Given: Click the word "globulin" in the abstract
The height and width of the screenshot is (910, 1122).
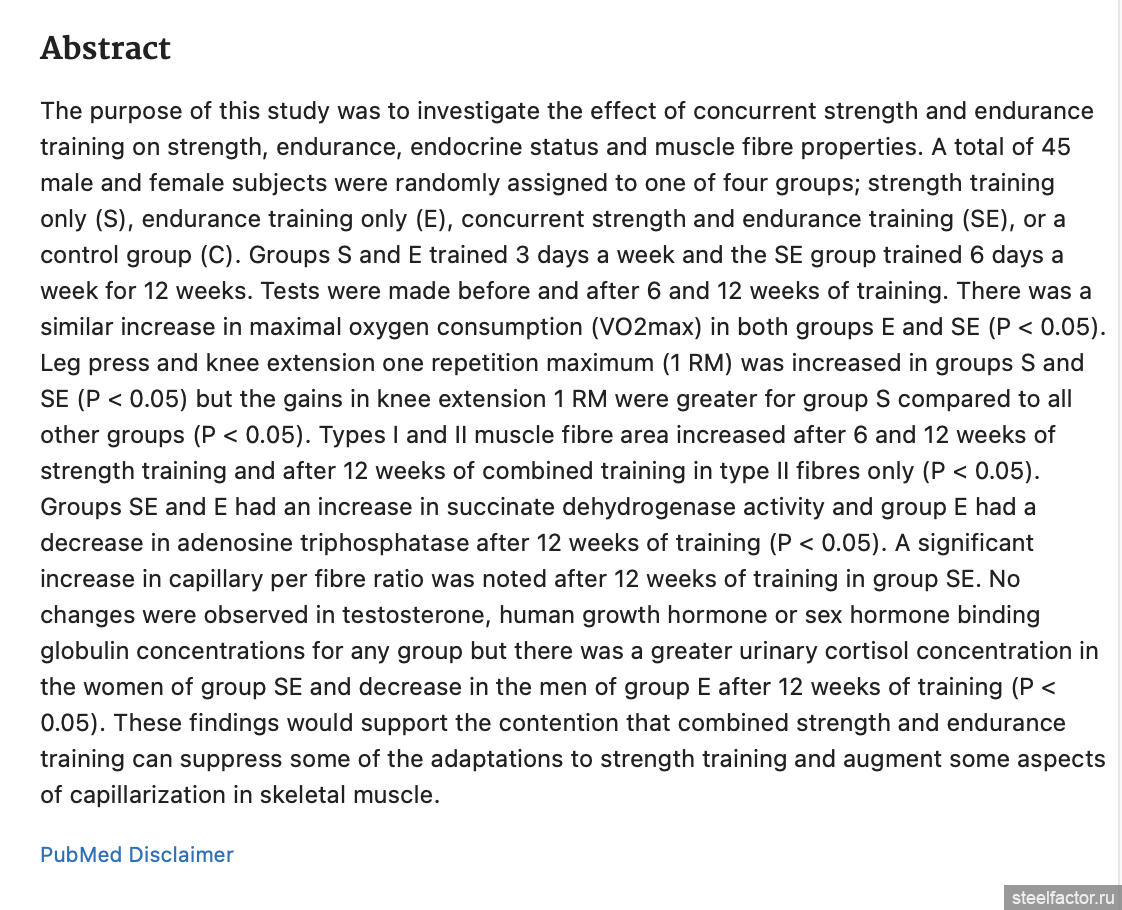Looking at the screenshot, I should coord(85,651).
